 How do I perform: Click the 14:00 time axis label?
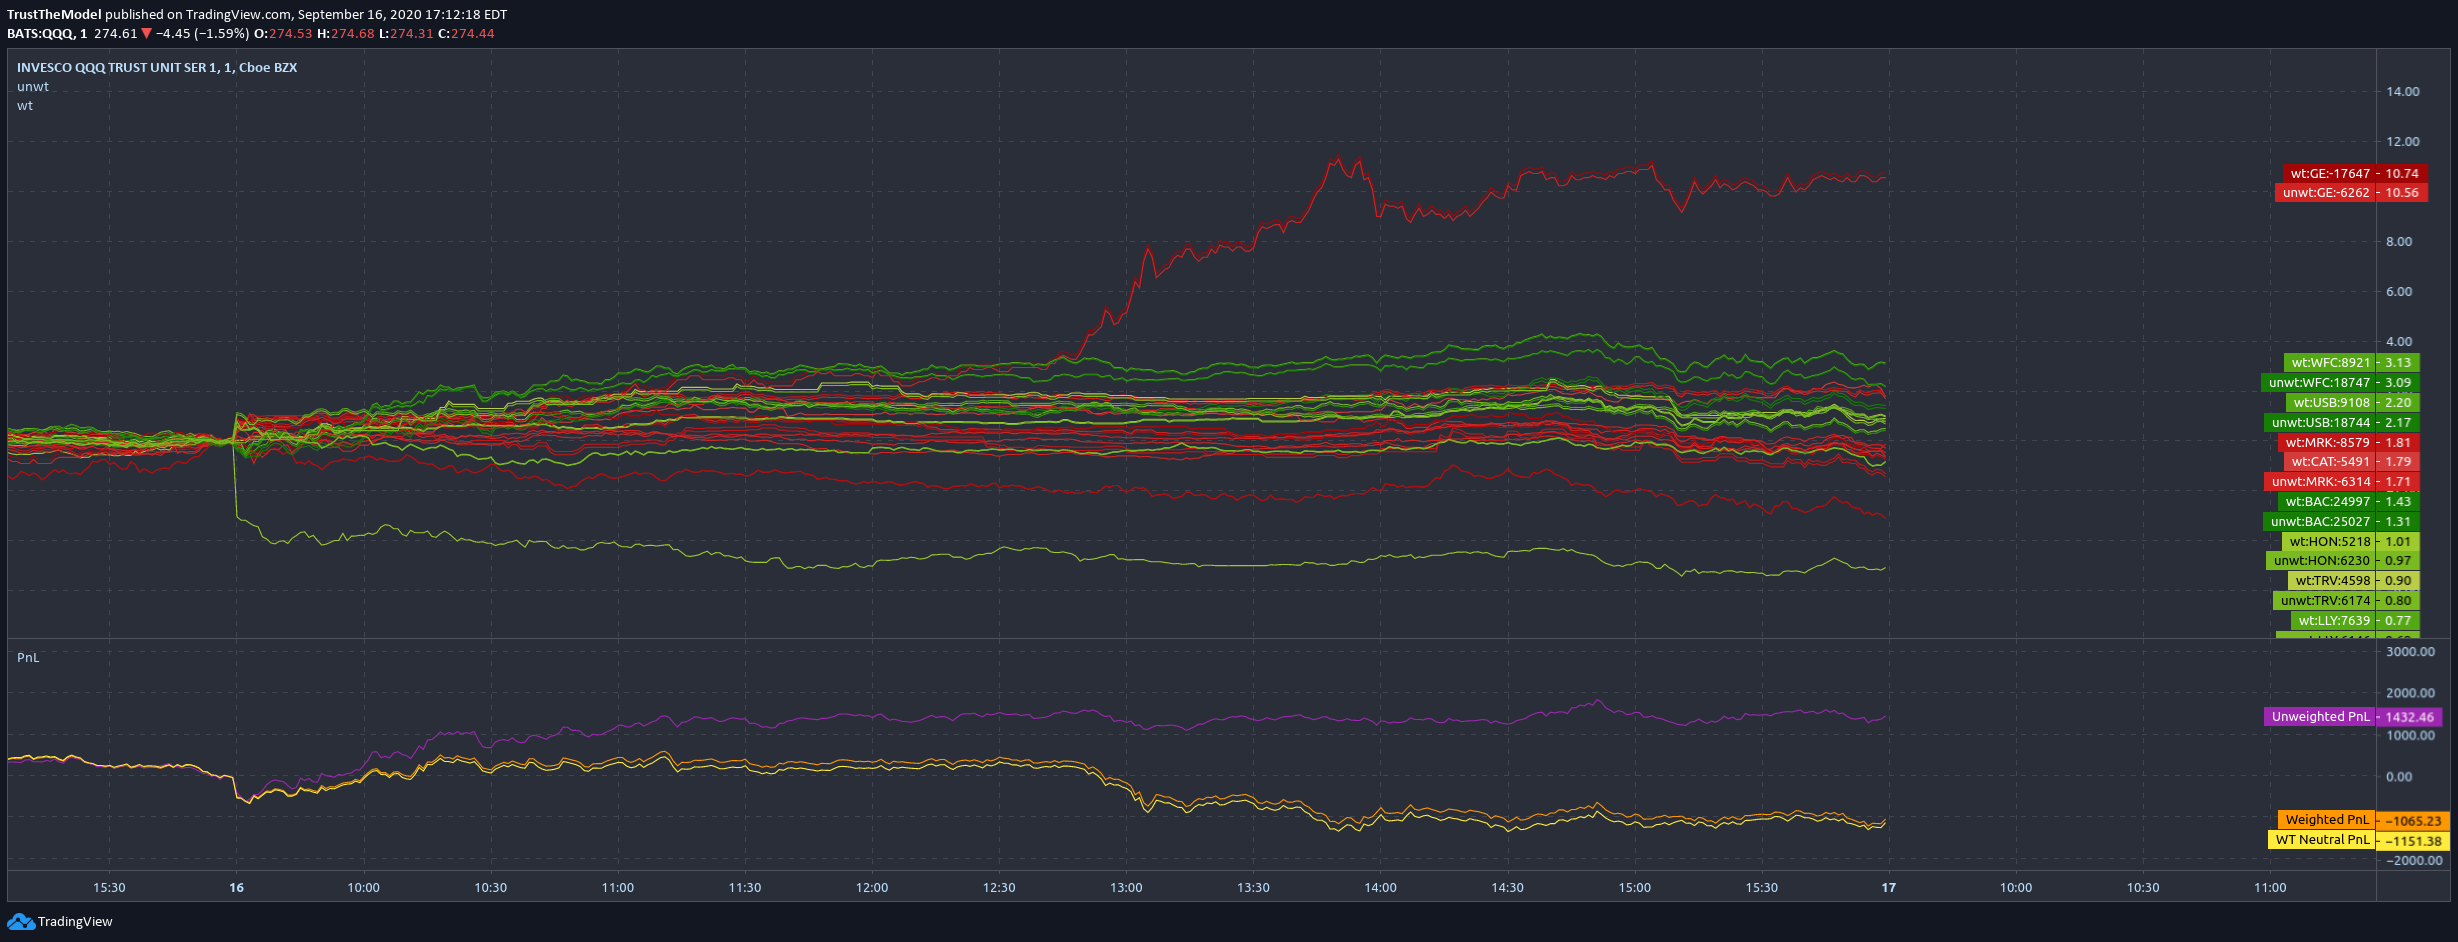1380,887
